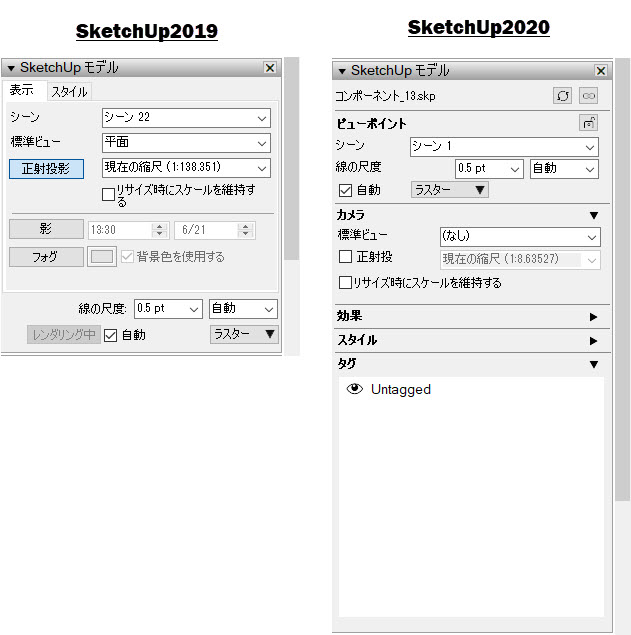Click the relink file icon in the 2020 panel
Image resolution: width=631 pixels, height=635 pixels.
[x=588, y=96]
